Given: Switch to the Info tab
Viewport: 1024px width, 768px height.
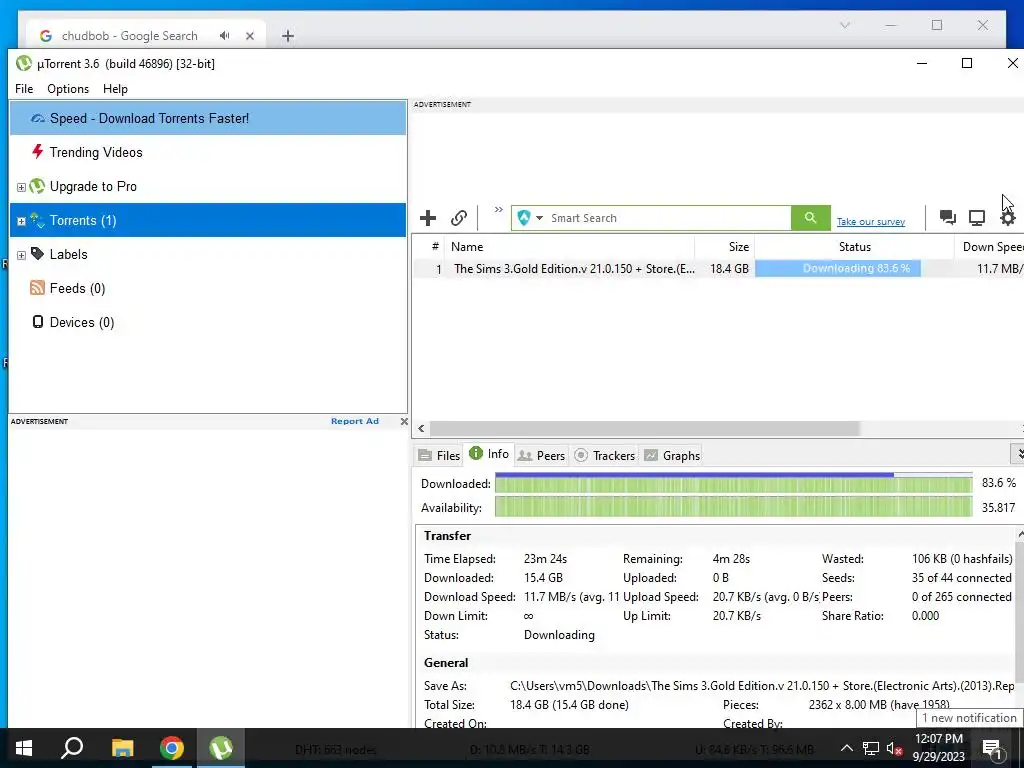Looking at the screenshot, I should tap(489, 454).
